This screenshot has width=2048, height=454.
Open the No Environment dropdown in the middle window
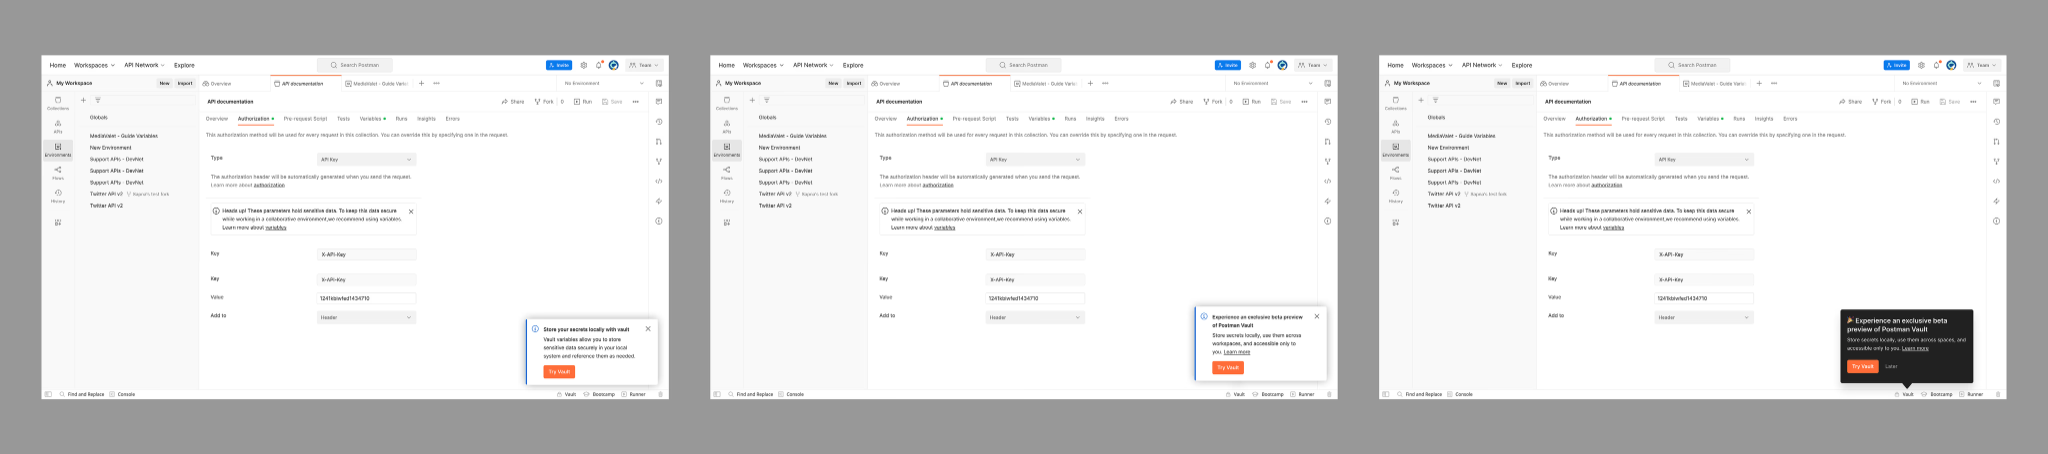(x=1273, y=83)
